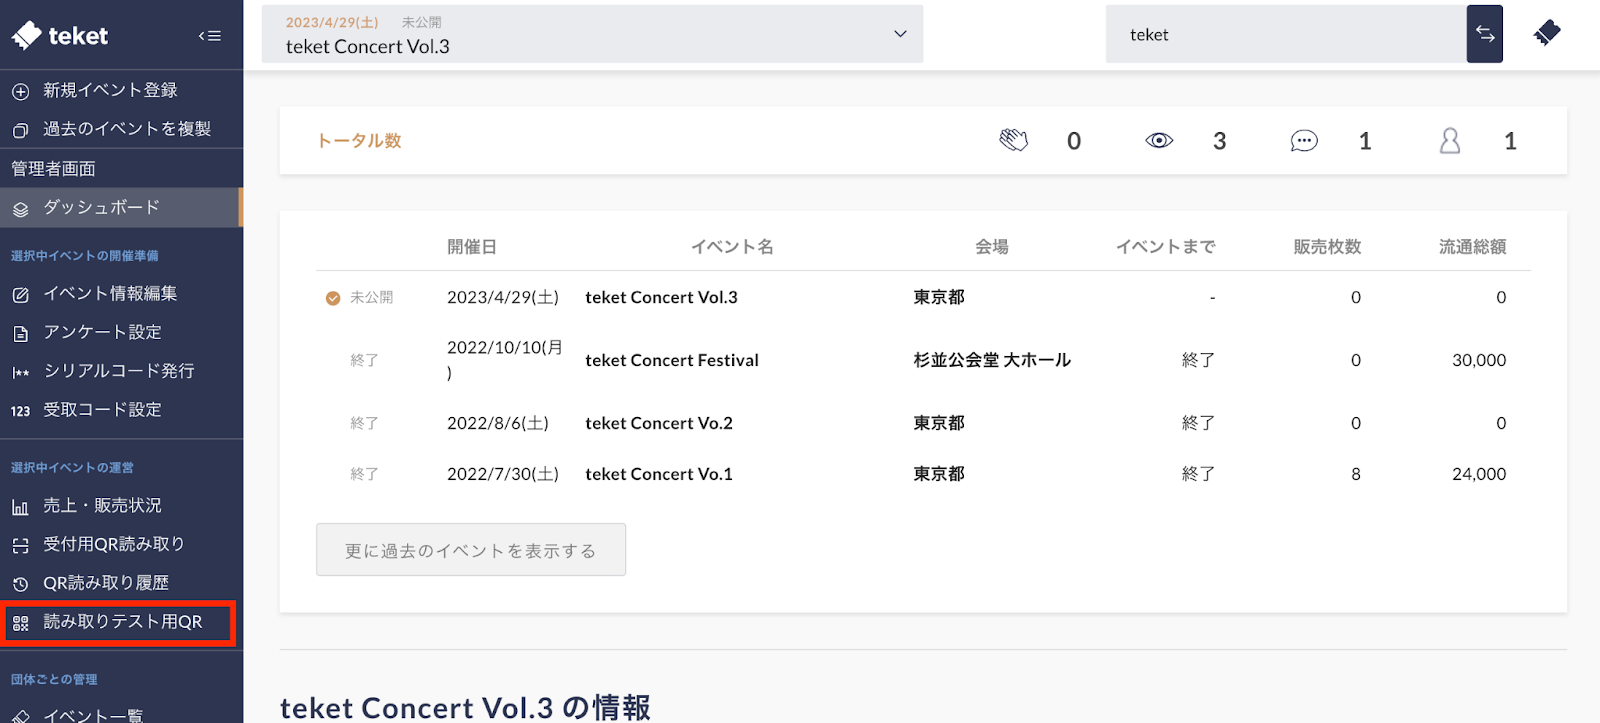
Task: Click the 管理者画面 sidebar label
Action: (x=54, y=169)
